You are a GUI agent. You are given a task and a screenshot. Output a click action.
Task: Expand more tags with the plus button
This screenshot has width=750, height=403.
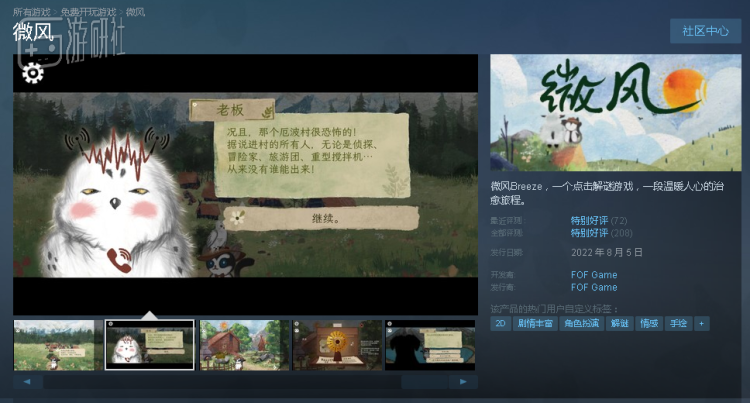pos(702,324)
